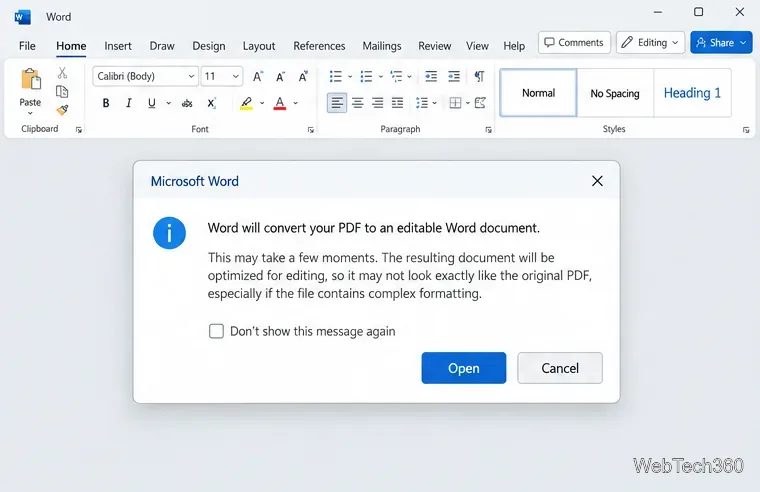760x492 pixels.
Task: Open the Editing mode dropdown
Action: click(x=650, y=43)
